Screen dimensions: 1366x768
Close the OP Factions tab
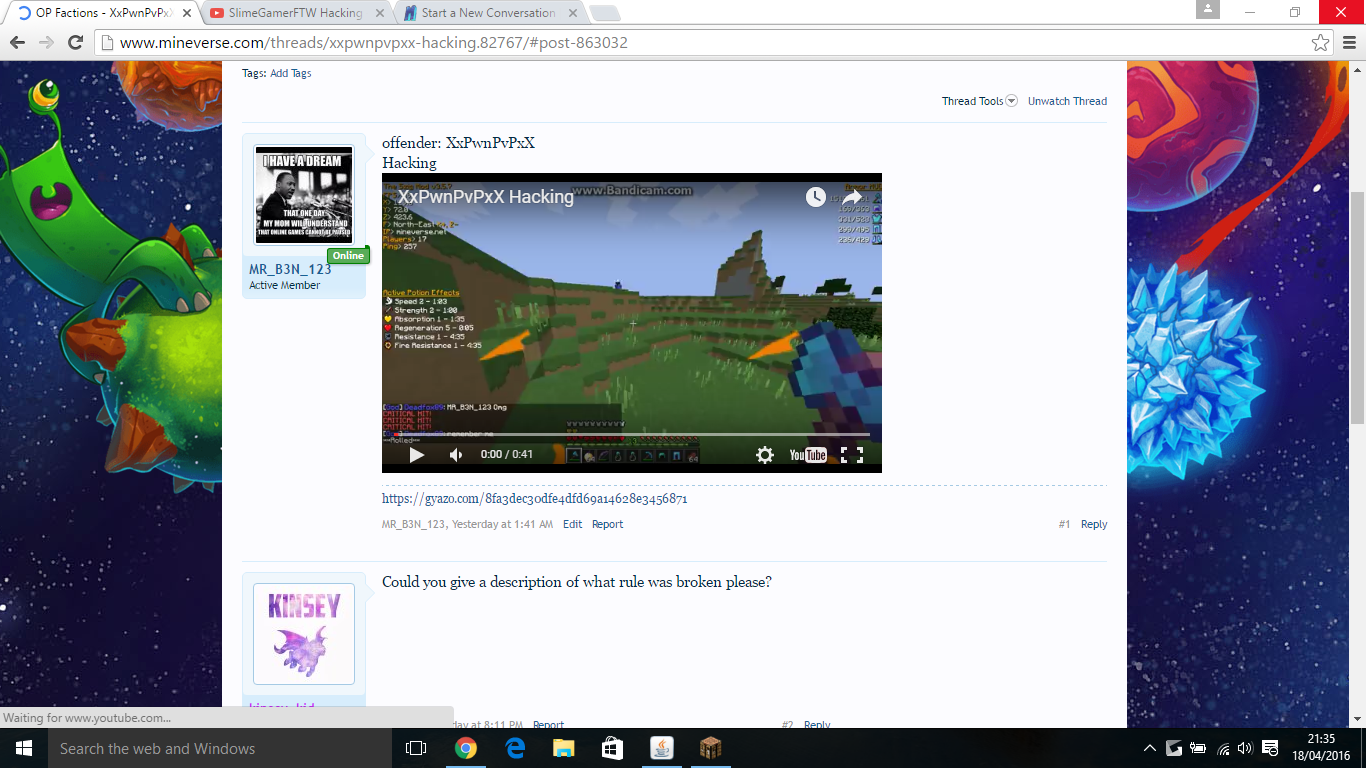tap(187, 13)
